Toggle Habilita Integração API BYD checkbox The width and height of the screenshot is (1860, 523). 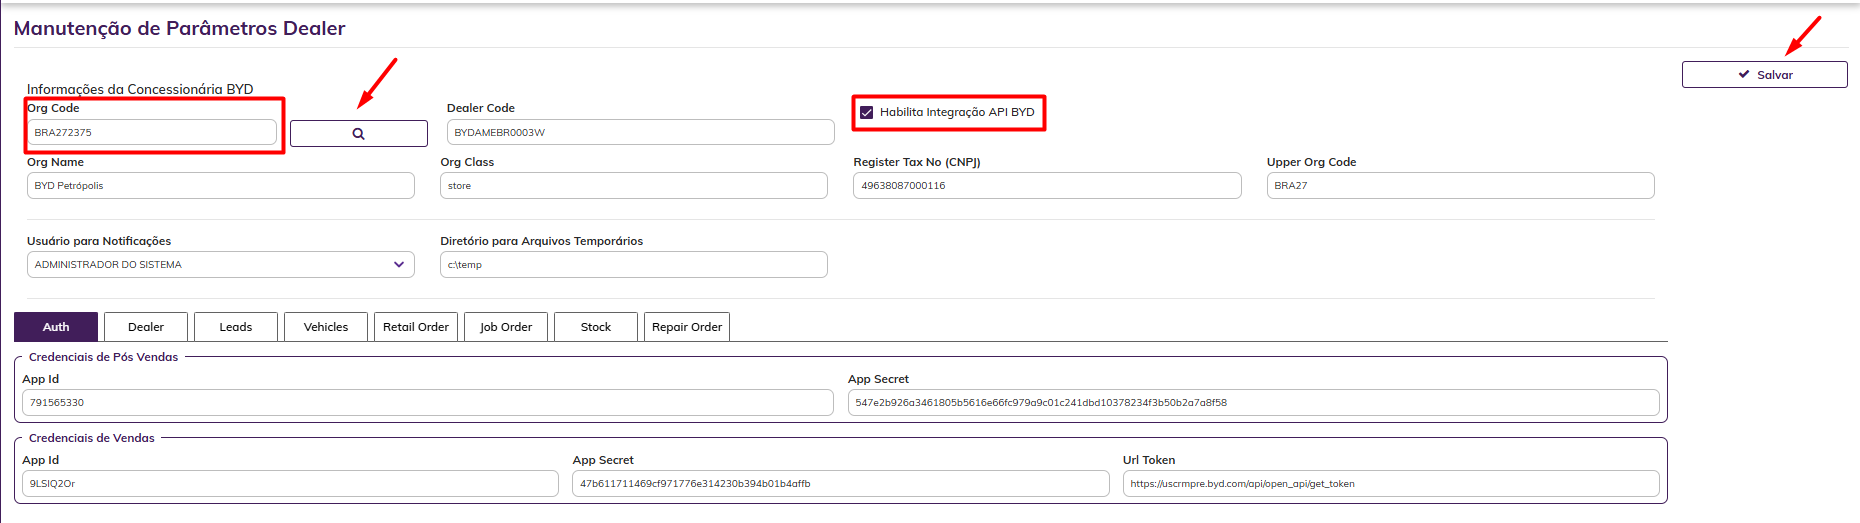point(867,112)
